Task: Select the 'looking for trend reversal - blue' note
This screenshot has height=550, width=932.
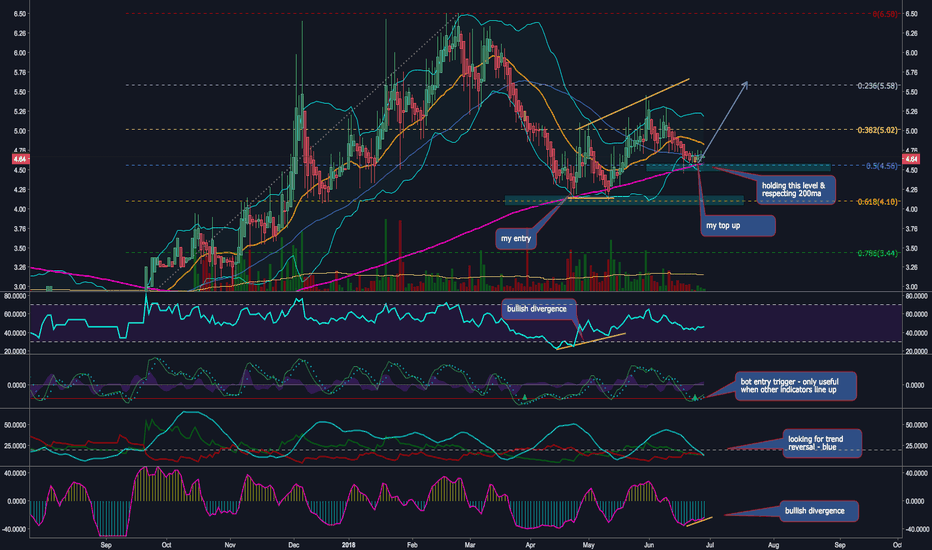Action: (x=821, y=443)
